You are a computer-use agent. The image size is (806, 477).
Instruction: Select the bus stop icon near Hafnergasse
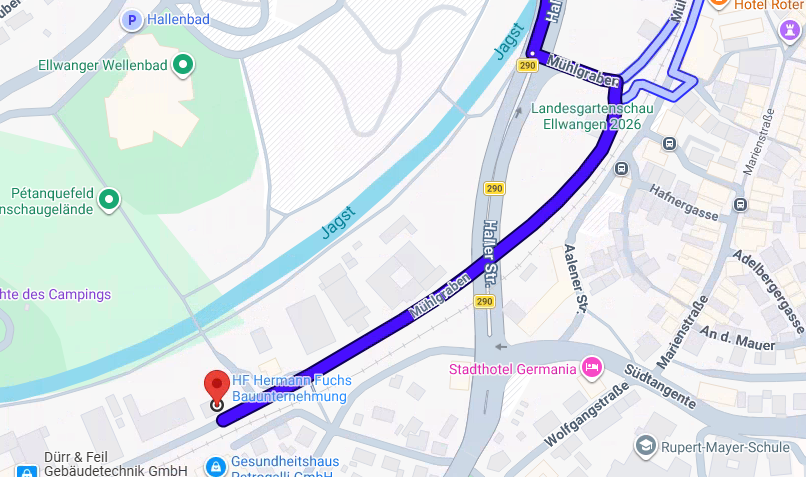[621, 168]
